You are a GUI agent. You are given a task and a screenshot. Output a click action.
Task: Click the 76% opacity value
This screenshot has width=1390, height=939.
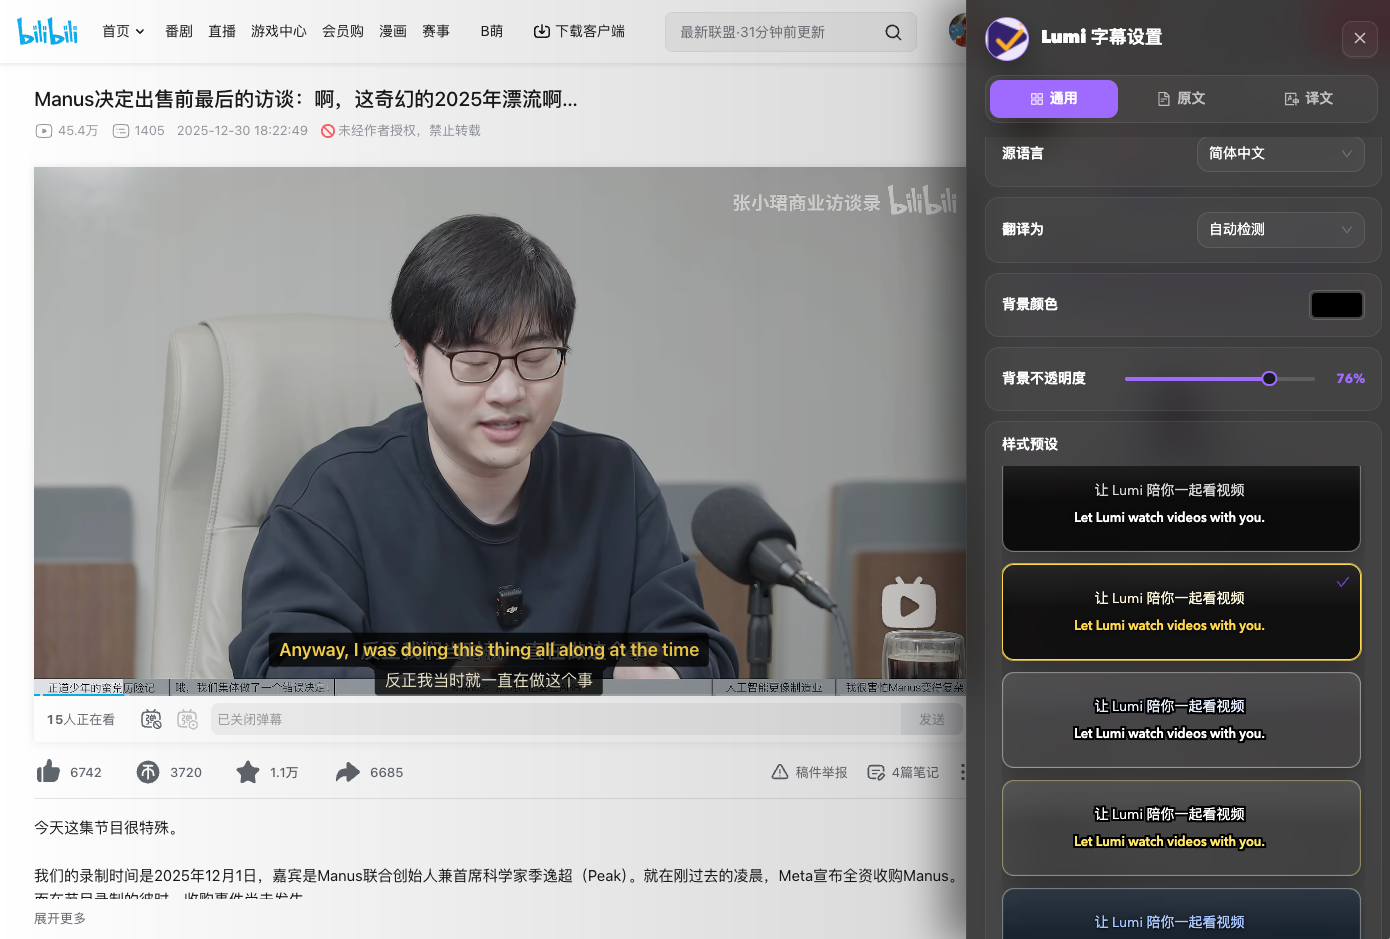[1350, 379]
